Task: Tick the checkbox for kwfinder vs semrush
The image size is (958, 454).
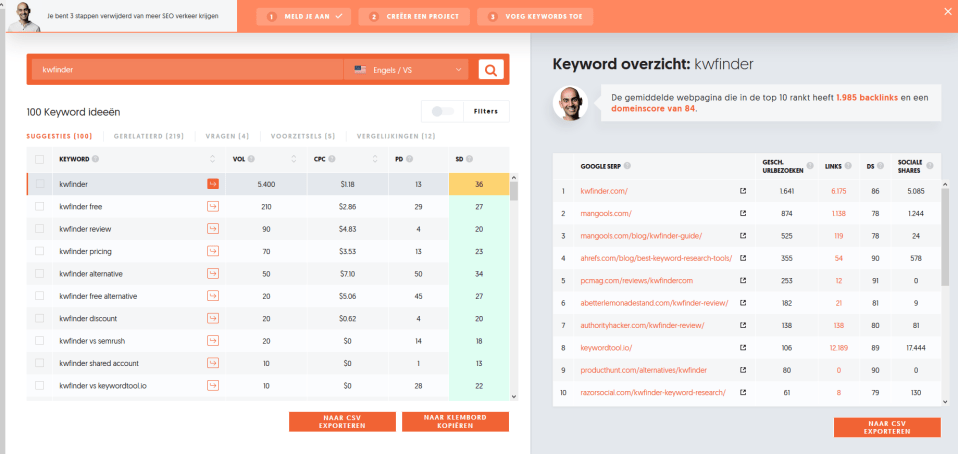Action: 40,340
